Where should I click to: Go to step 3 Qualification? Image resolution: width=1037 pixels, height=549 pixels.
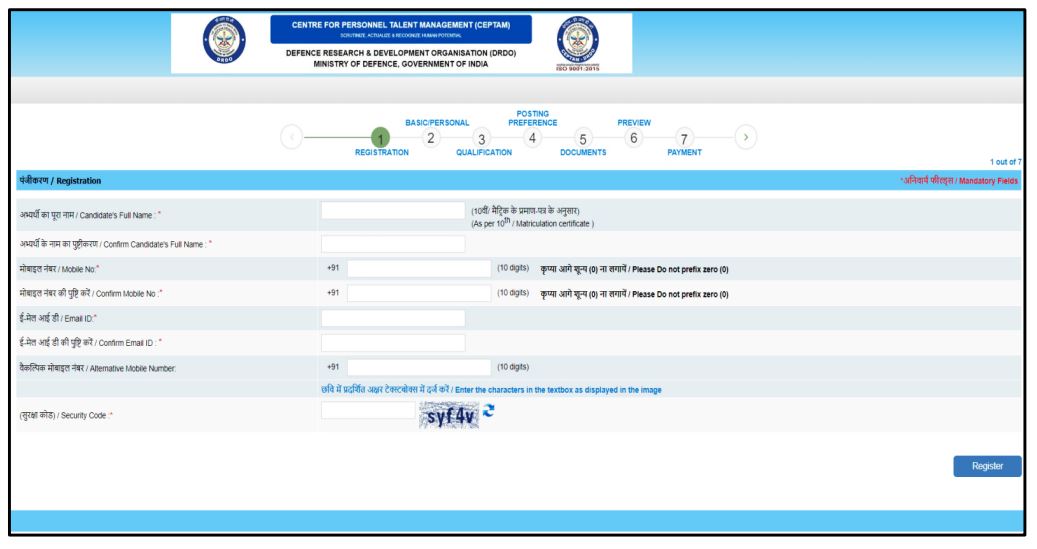click(481, 139)
